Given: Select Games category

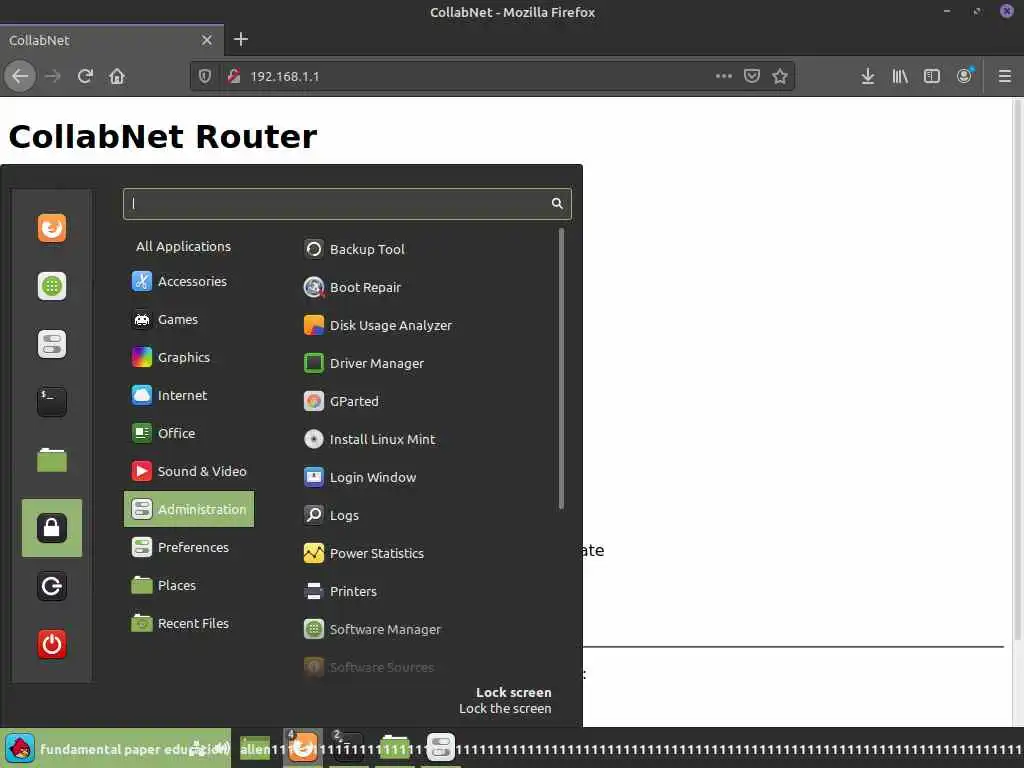Looking at the screenshot, I should (165, 319).
